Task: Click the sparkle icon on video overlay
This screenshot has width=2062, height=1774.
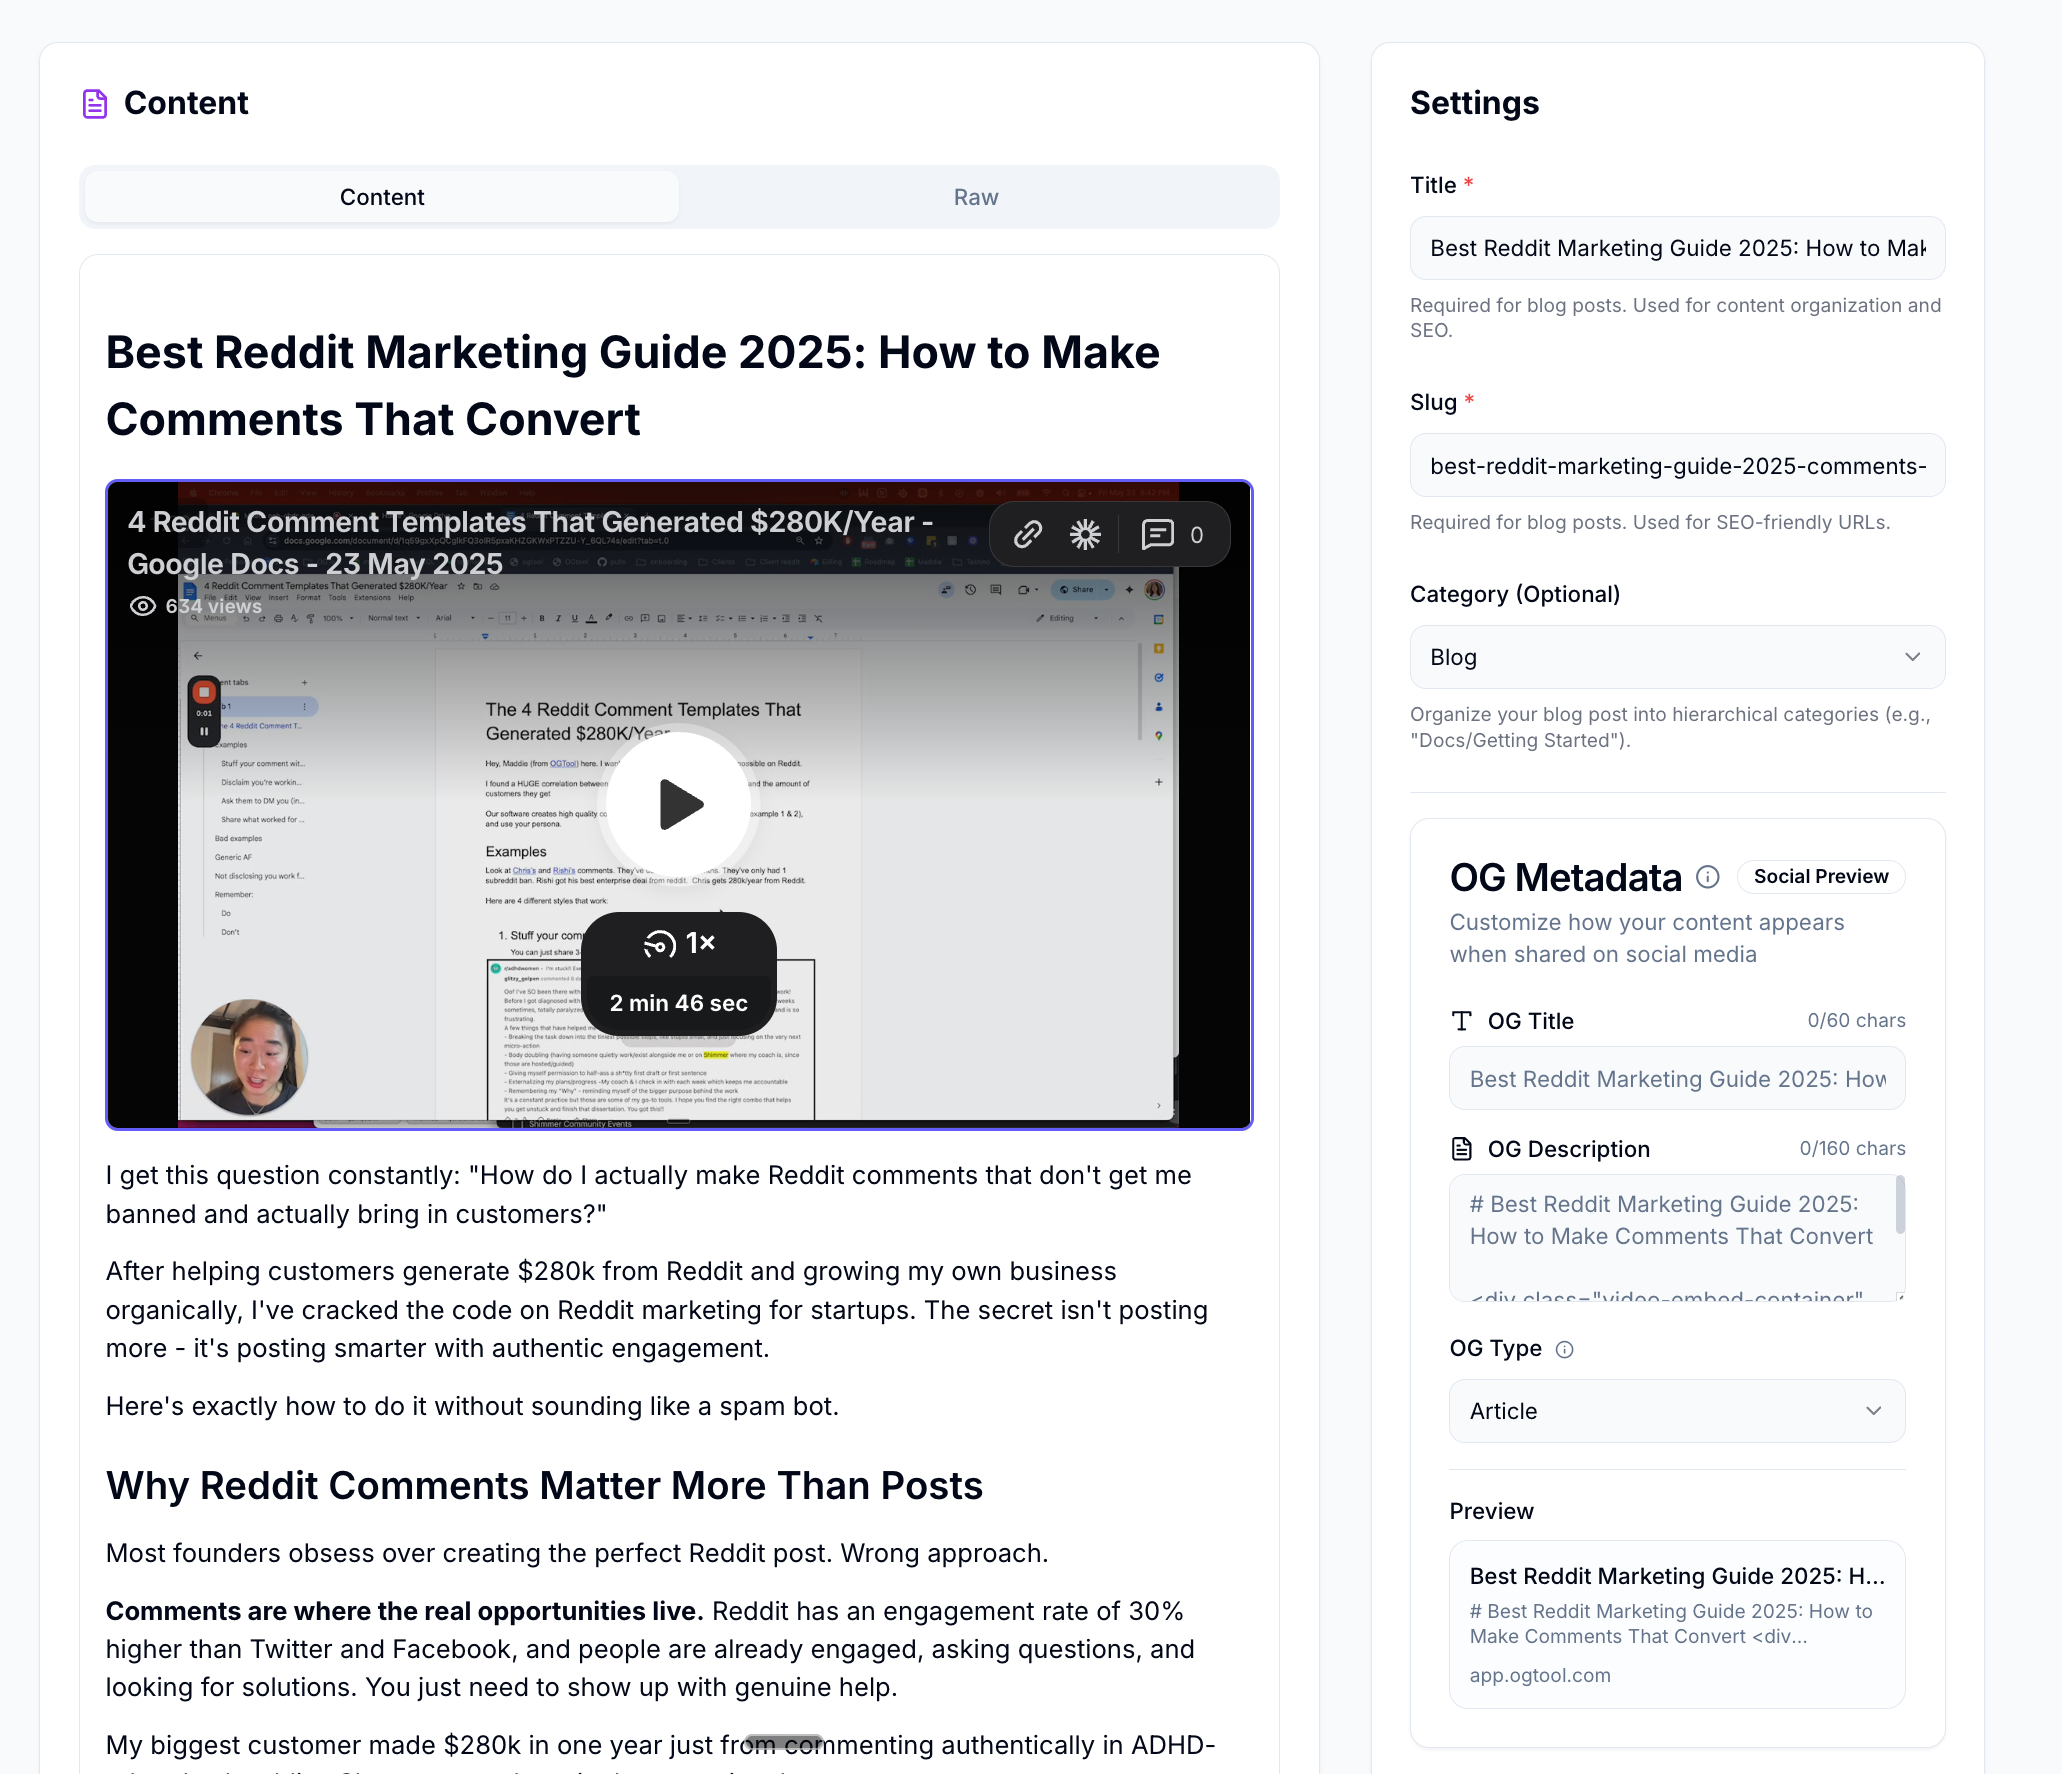Action: pyautogui.click(x=1084, y=534)
